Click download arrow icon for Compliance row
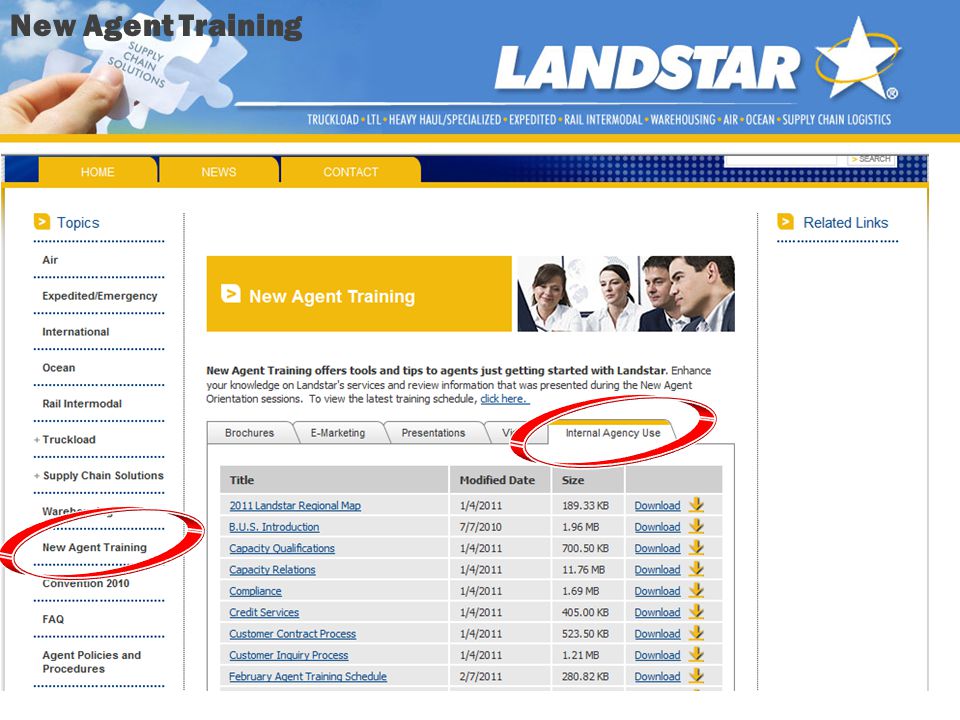960x720 pixels. tap(696, 591)
